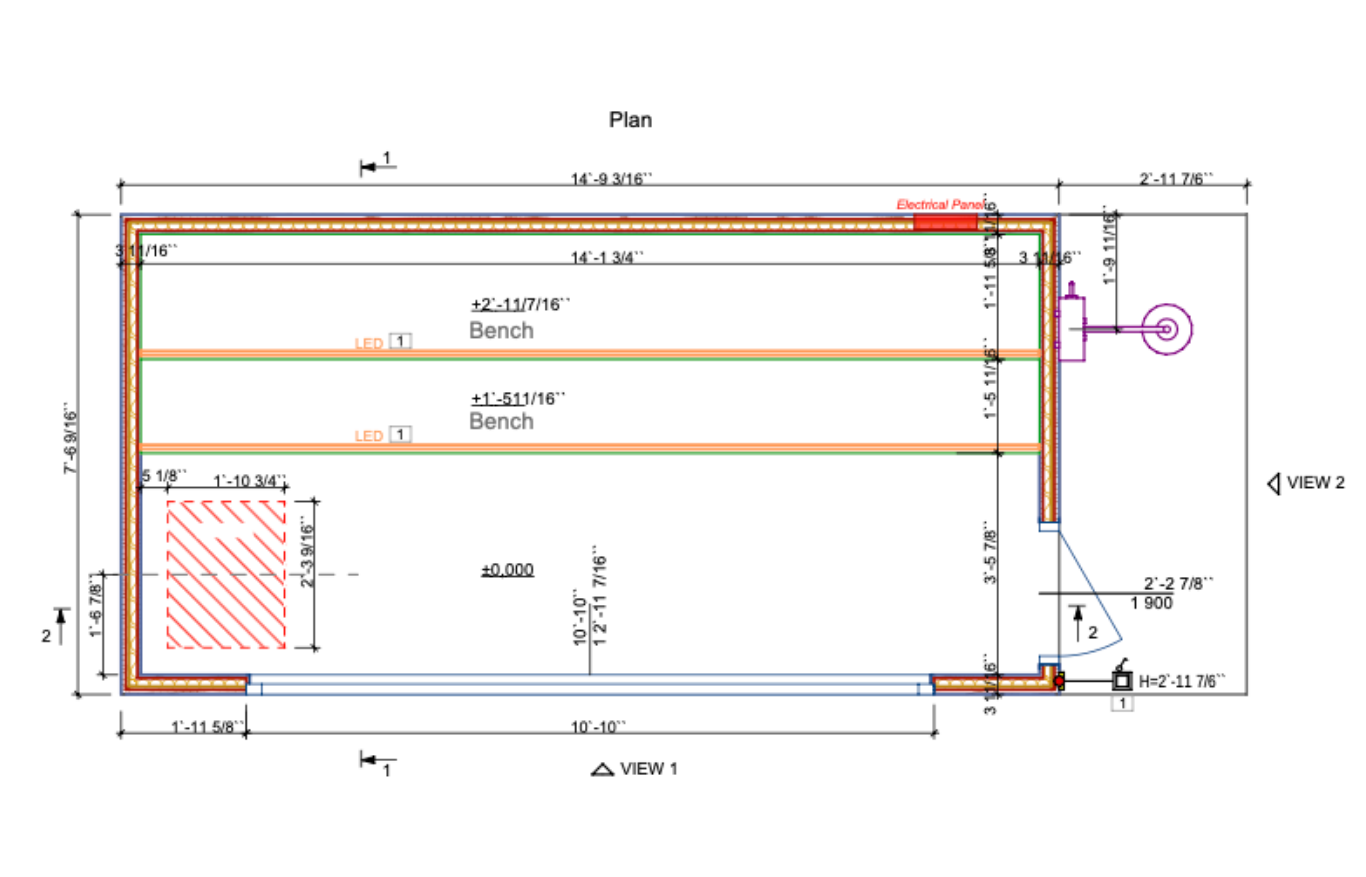Select the Plan title text
Screen dimensions: 1366x877
630,120
